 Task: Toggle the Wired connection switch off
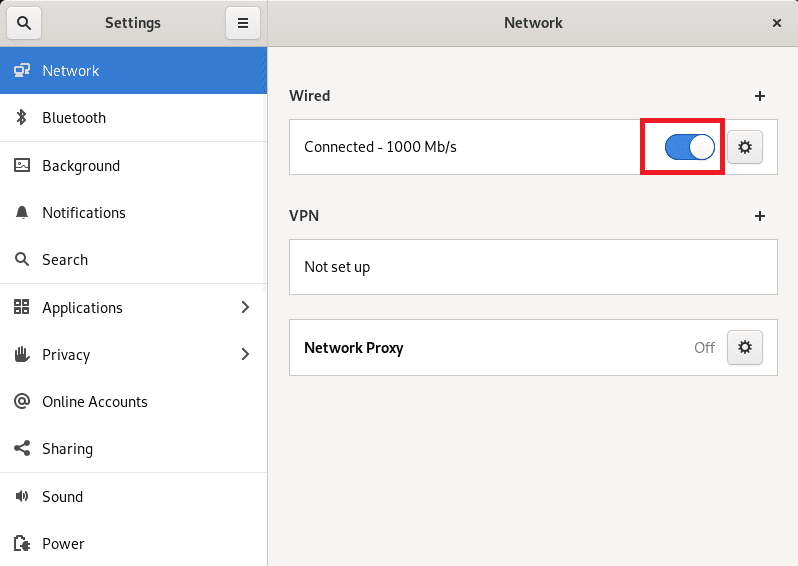[690, 148]
